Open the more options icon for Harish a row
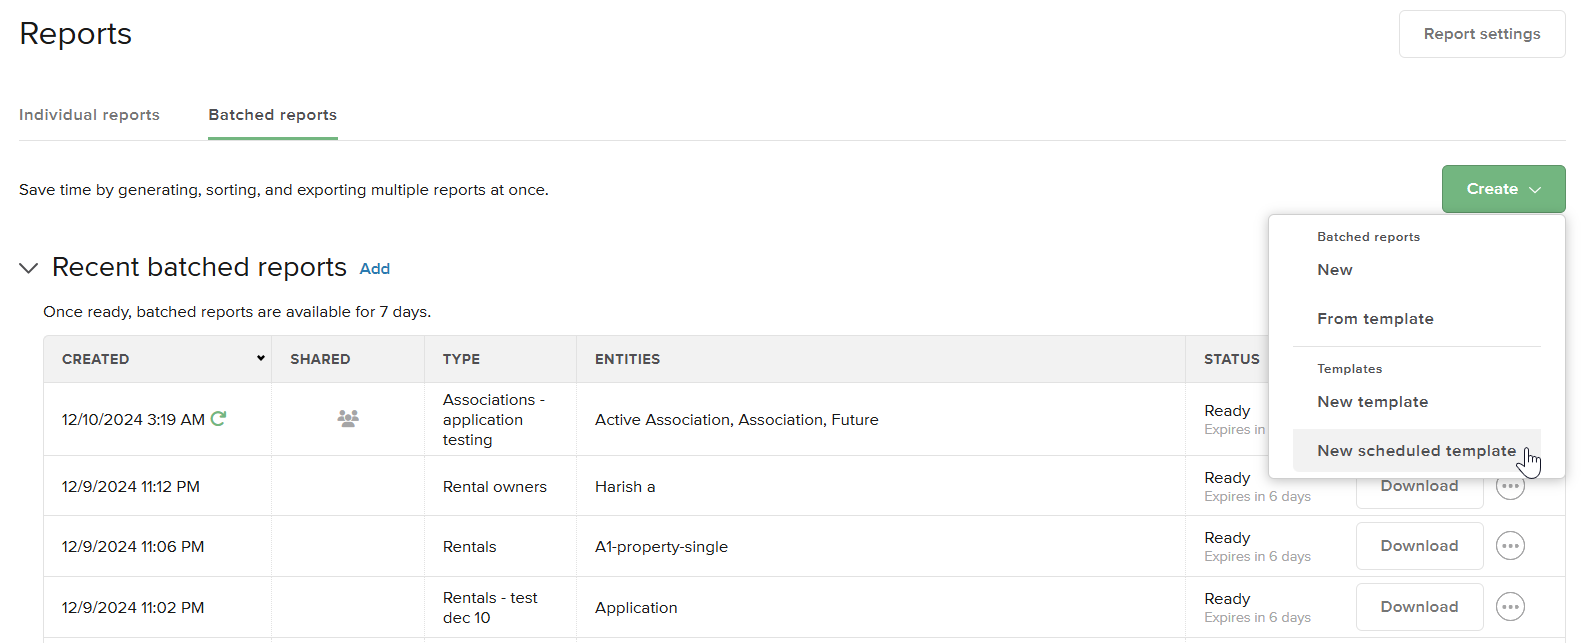Viewport: 1581px width, 643px height. pyautogui.click(x=1510, y=487)
